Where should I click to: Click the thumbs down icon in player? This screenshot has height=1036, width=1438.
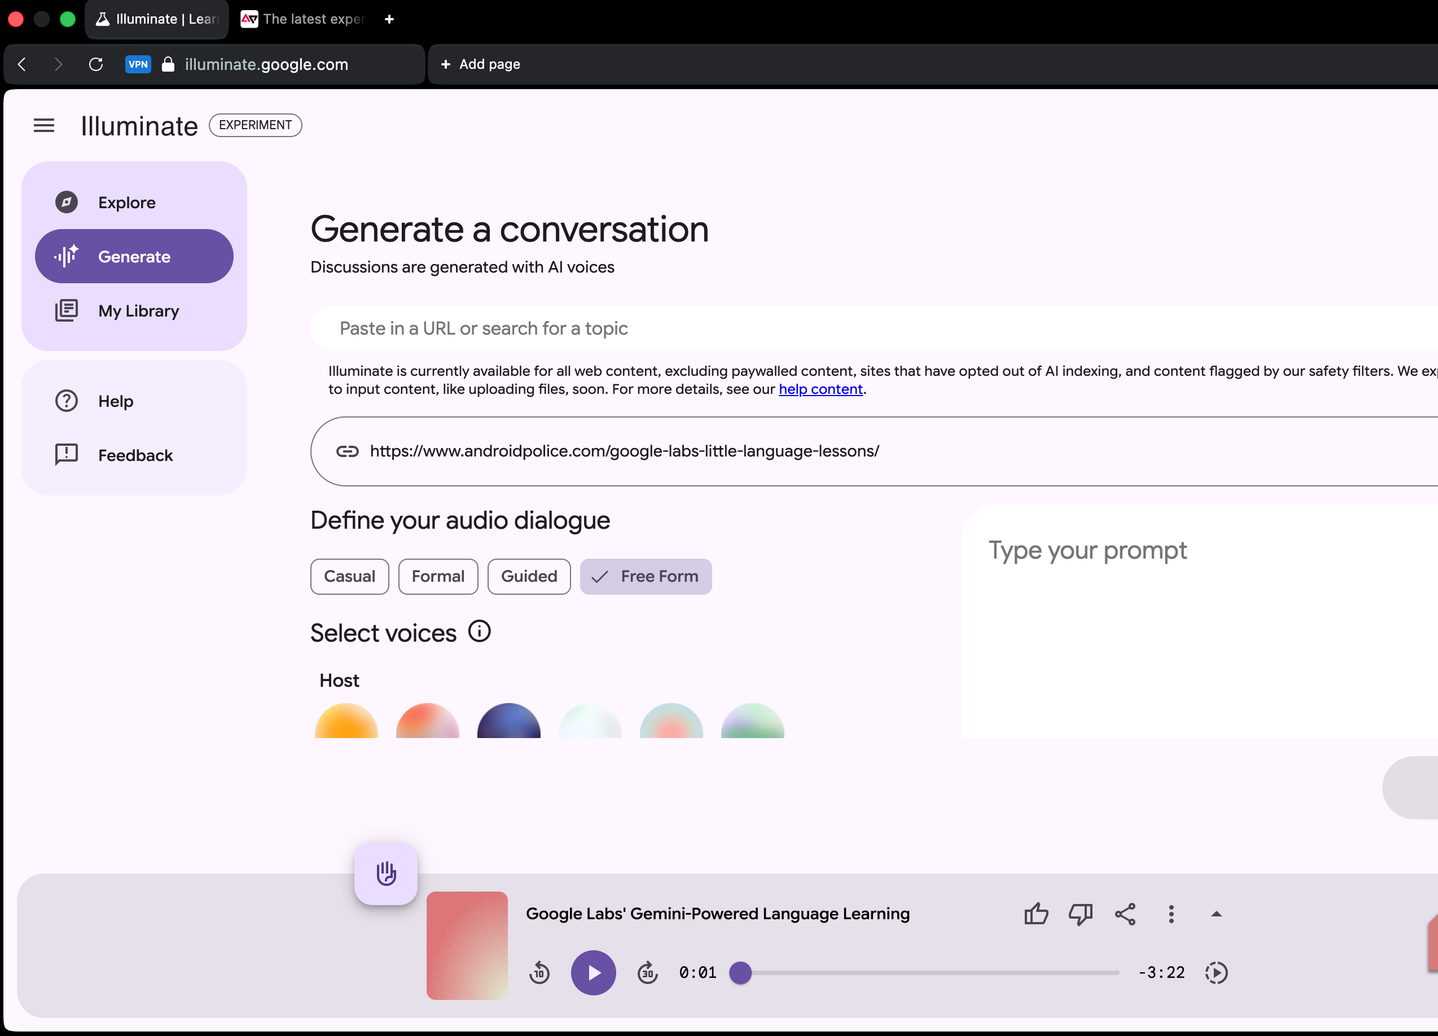(x=1080, y=914)
